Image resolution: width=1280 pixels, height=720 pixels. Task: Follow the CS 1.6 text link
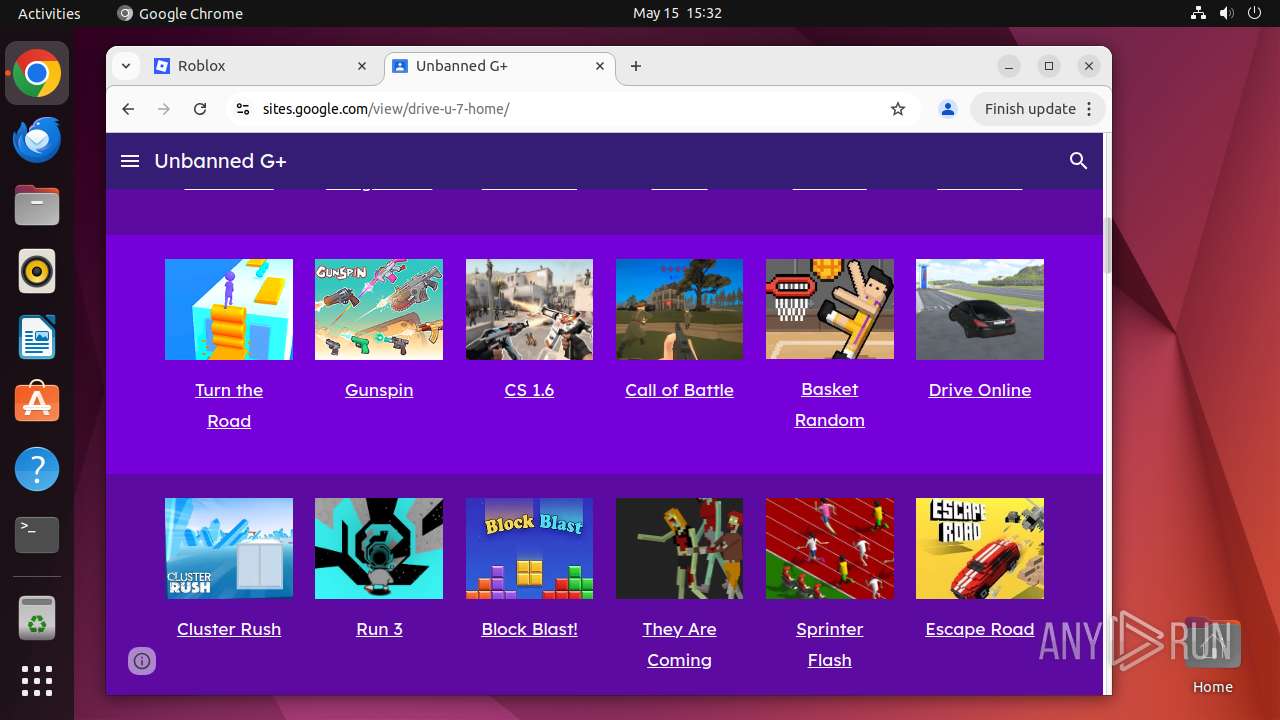pyautogui.click(x=529, y=390)
